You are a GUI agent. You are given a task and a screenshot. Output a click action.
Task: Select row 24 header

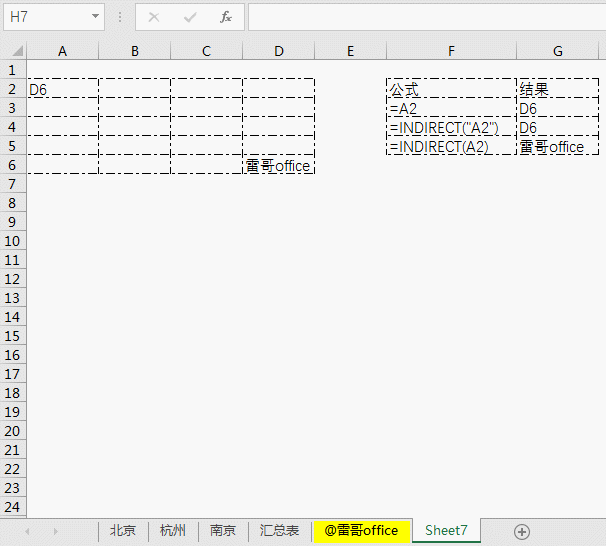click(12, 507)
